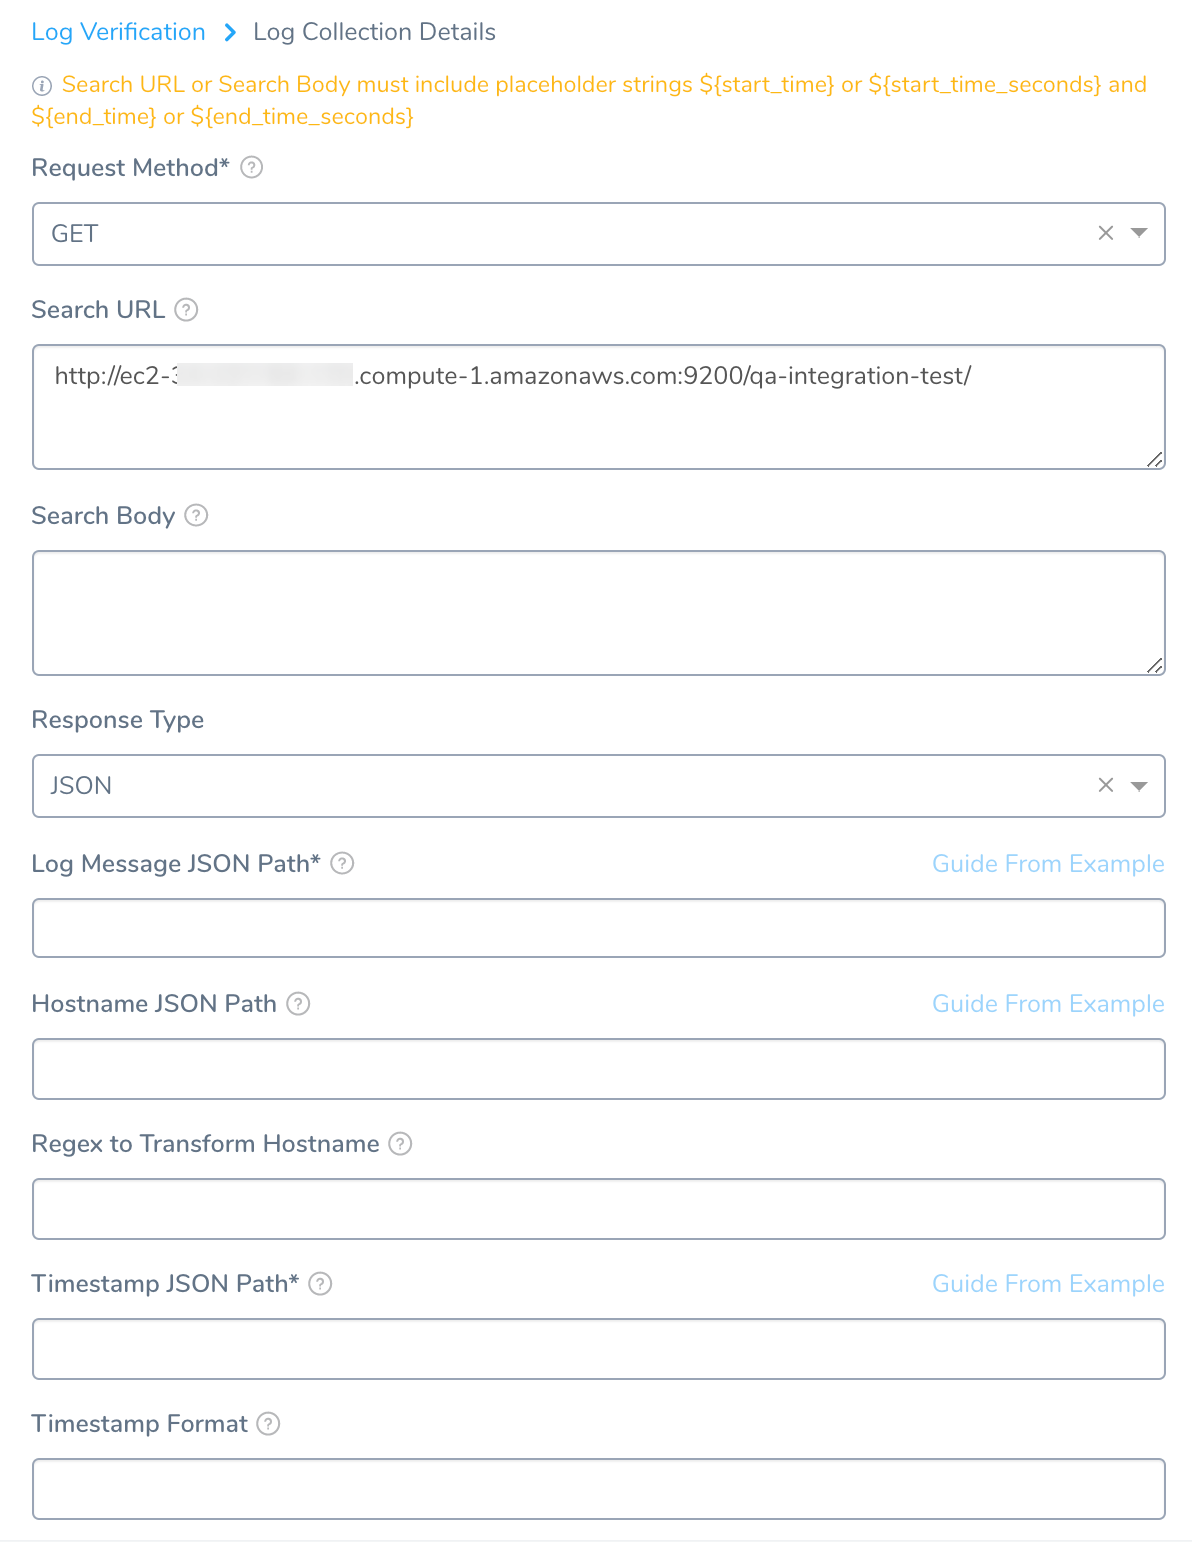Clear the GET request method selection
The image size is (1192, 1544).
pyautogui.click(x=1106, y=233)
